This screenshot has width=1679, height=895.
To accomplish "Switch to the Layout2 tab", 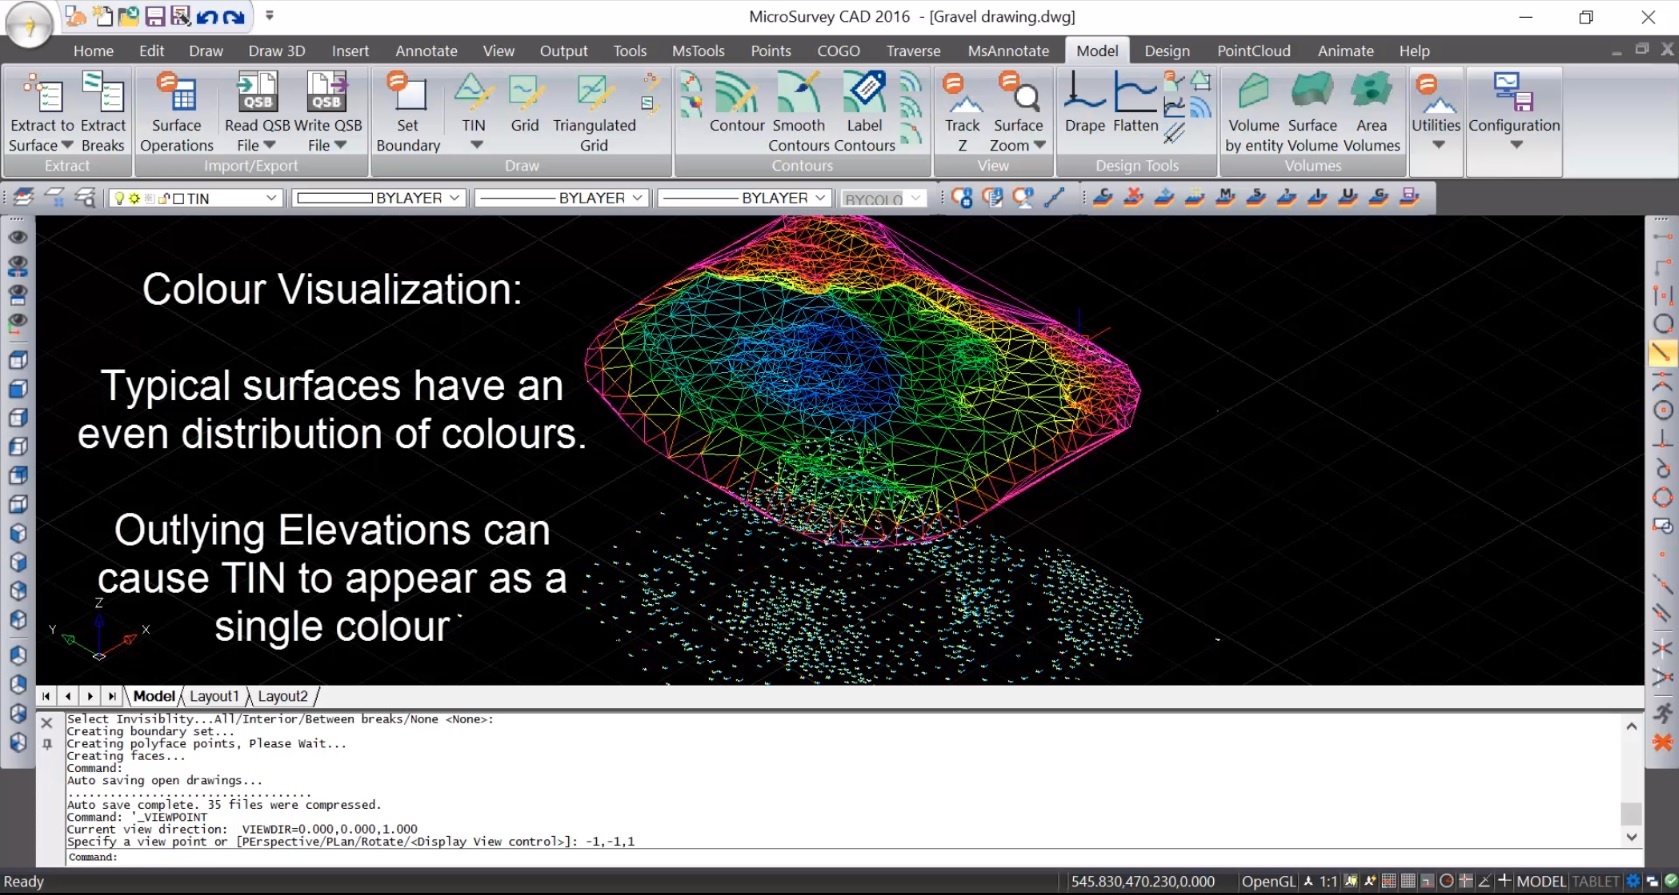I will tap(283, 696).
